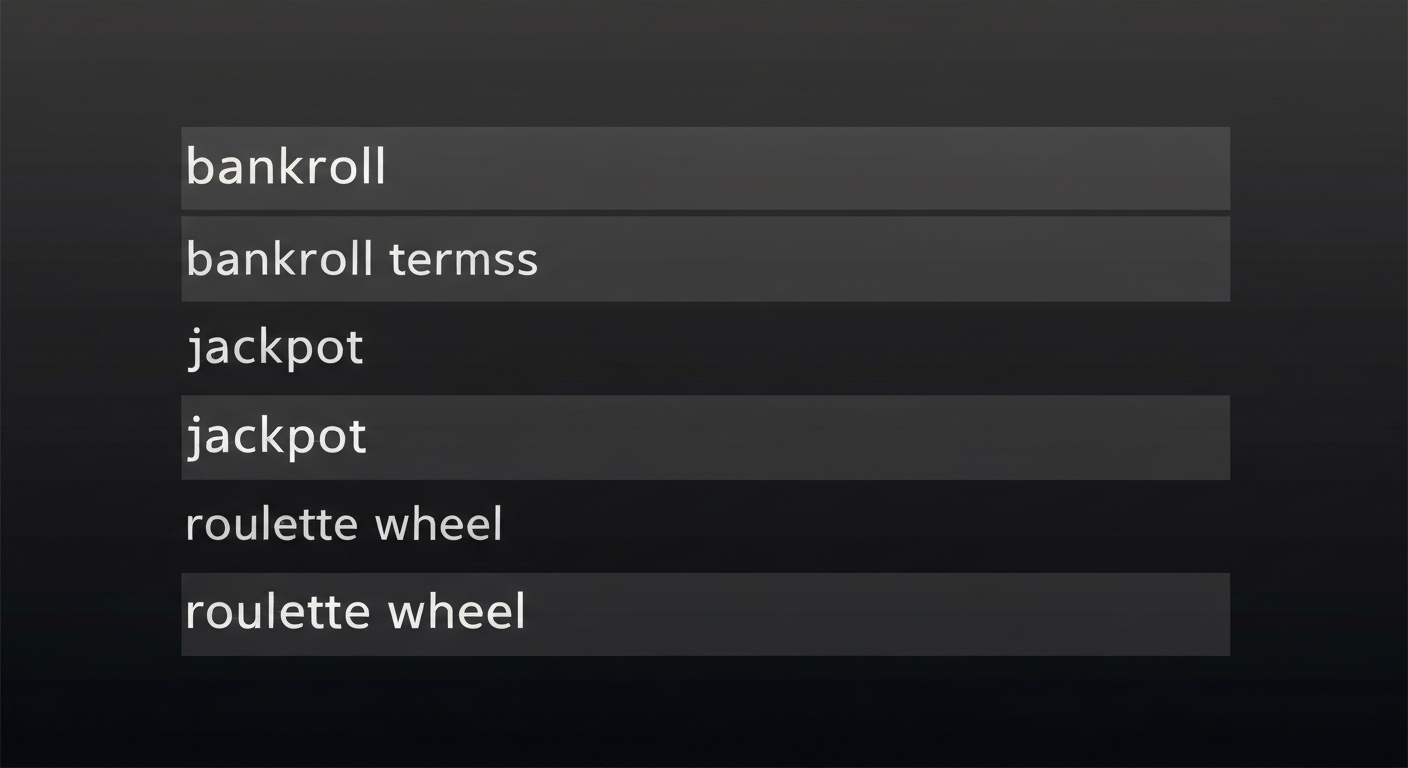1408x768 pixels.
Task: Pick the "jackpot" text without gray background
Action: (275, 350)
